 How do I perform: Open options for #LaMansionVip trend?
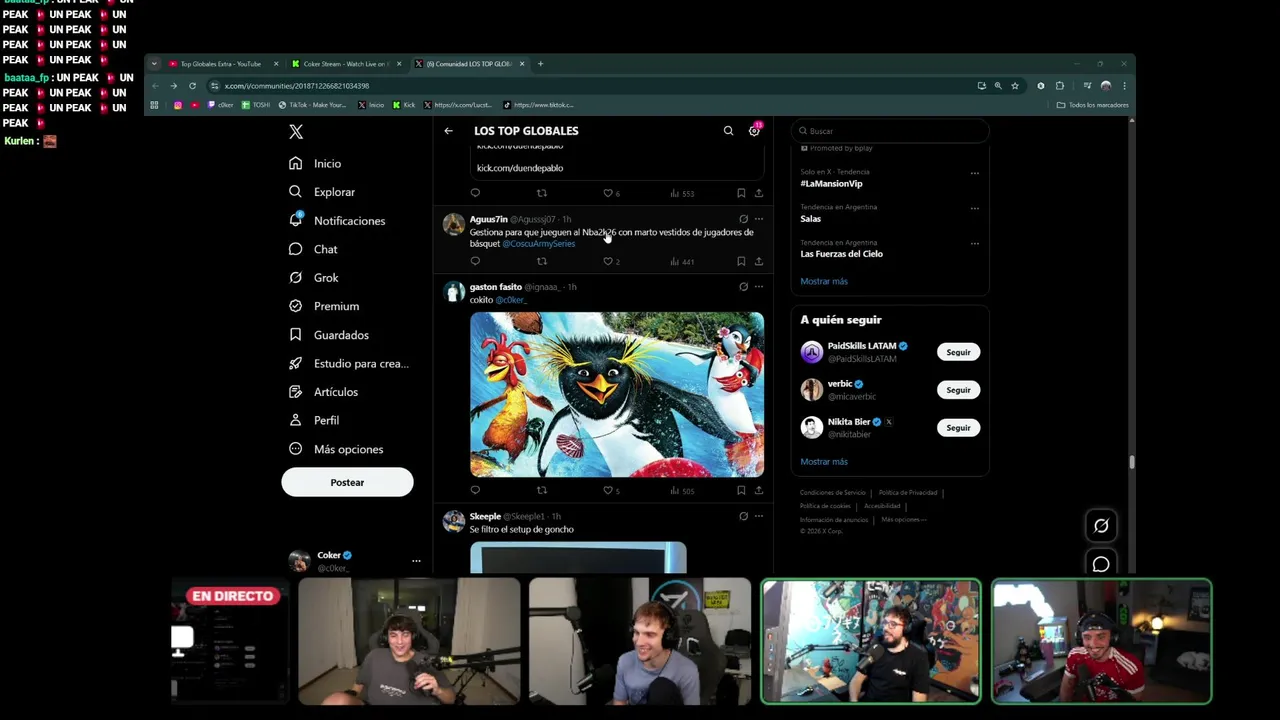974,173
